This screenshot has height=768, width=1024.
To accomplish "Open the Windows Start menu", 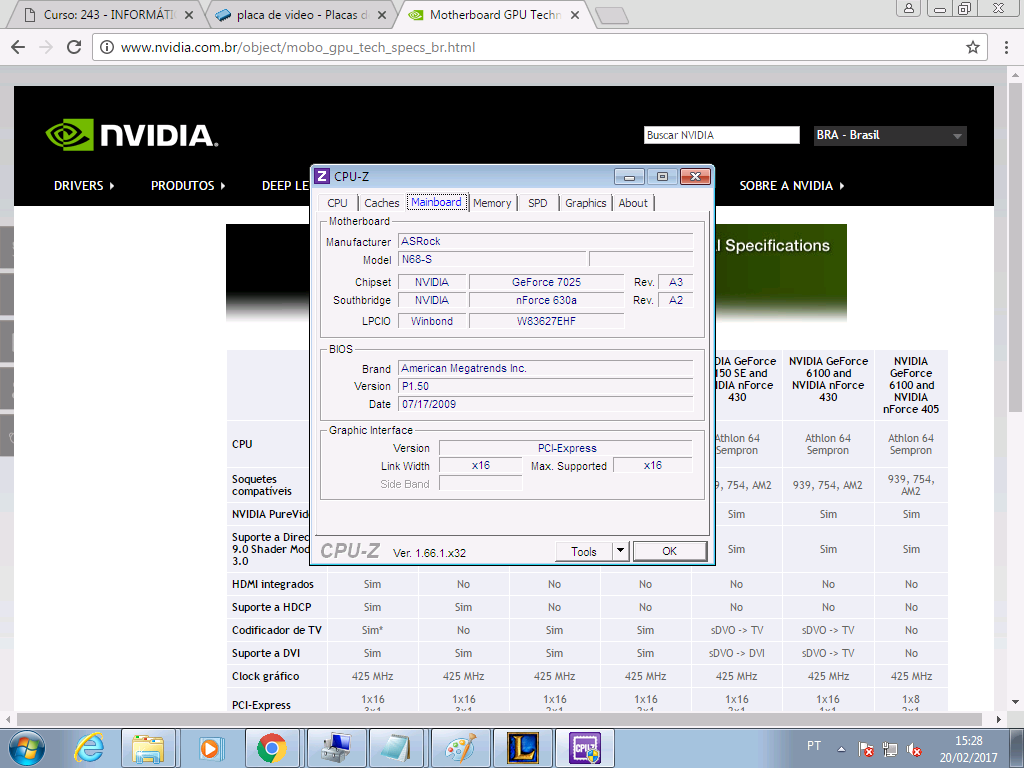I will pyautogui.click(x=26, y=748).
